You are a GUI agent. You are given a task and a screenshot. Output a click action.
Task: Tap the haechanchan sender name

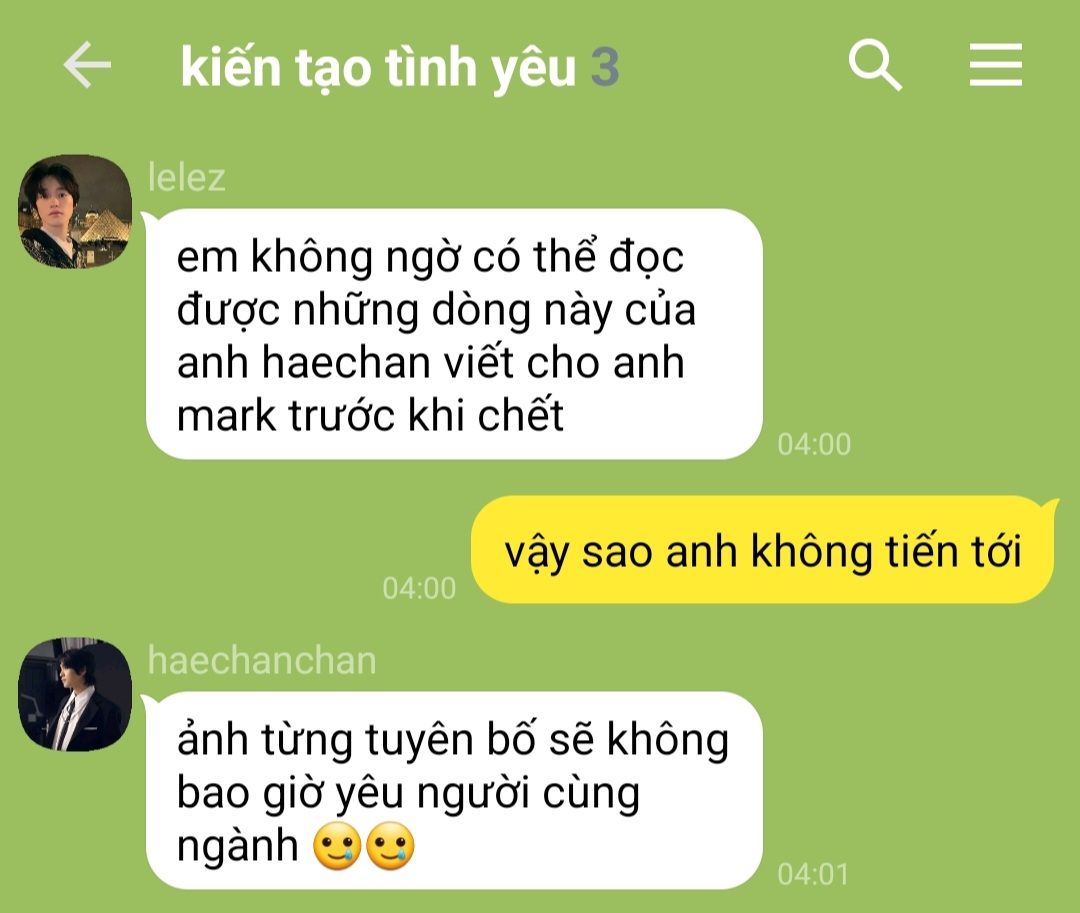pyautogui.click(x=262, y=660)
